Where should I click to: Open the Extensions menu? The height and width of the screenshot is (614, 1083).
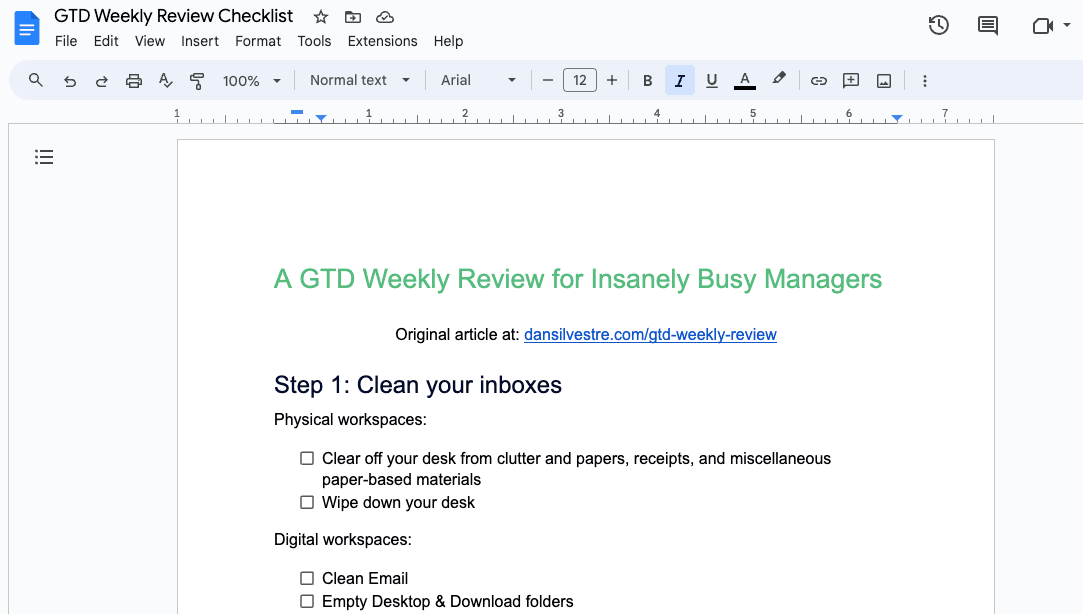[x=382, y=41]
